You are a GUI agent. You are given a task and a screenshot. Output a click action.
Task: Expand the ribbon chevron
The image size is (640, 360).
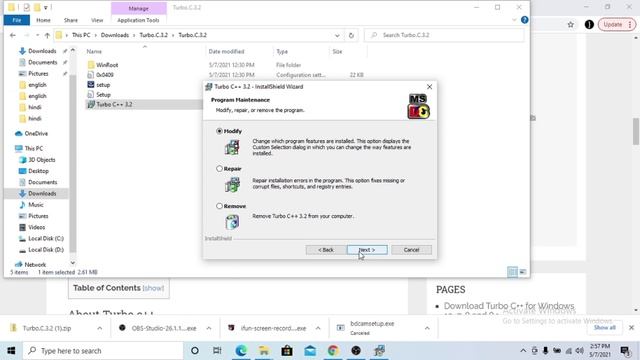[514, 20]
